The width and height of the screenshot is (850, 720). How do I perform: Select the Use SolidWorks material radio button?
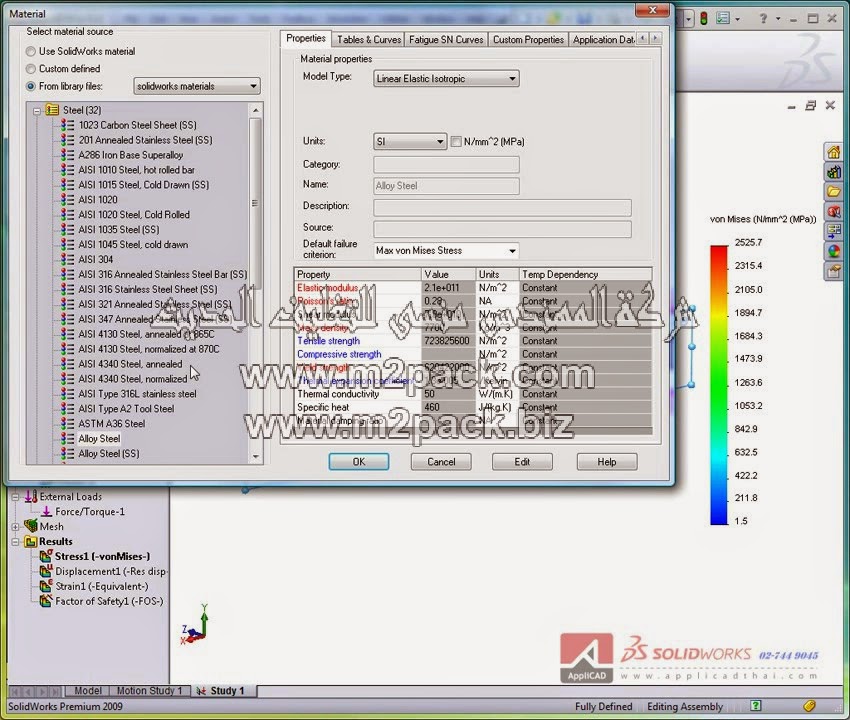[x=31, y=52]
